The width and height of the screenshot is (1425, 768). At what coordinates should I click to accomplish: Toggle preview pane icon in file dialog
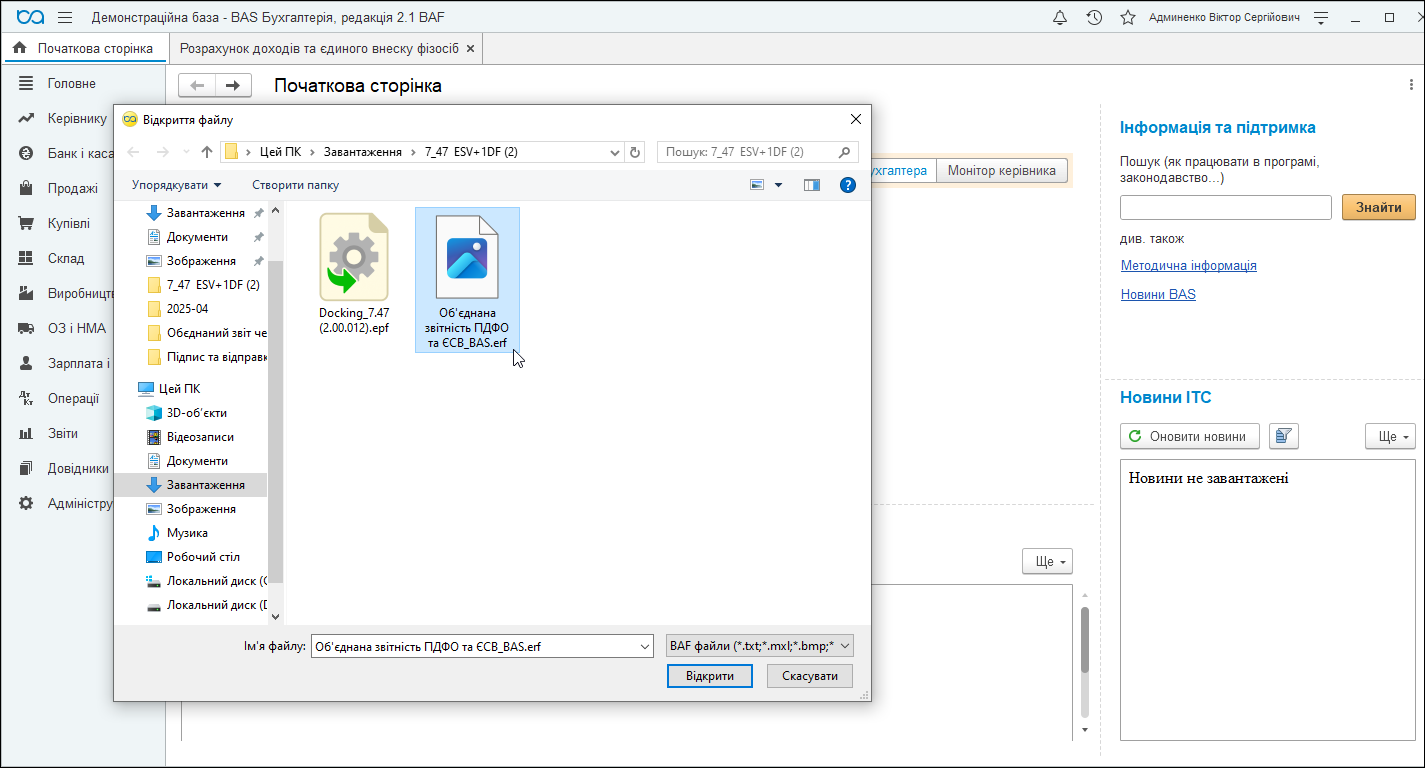pos(812,185)
